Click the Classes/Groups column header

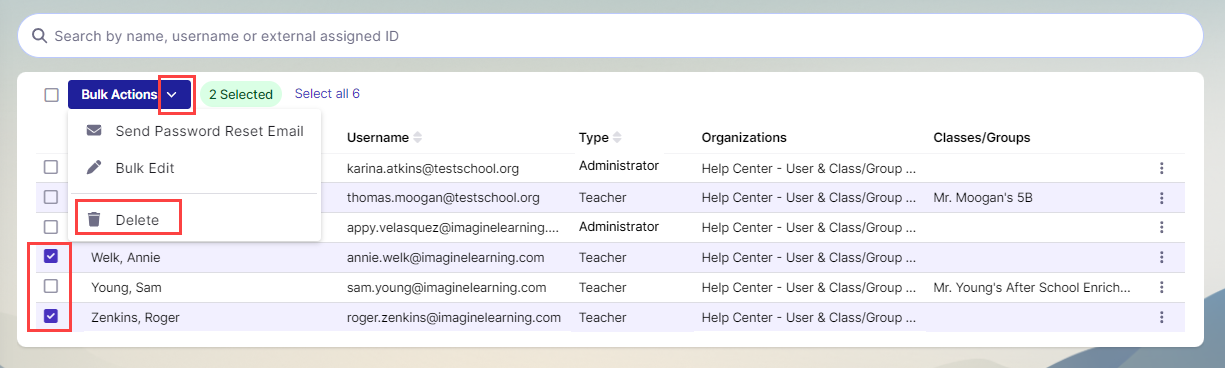[981, 137]
